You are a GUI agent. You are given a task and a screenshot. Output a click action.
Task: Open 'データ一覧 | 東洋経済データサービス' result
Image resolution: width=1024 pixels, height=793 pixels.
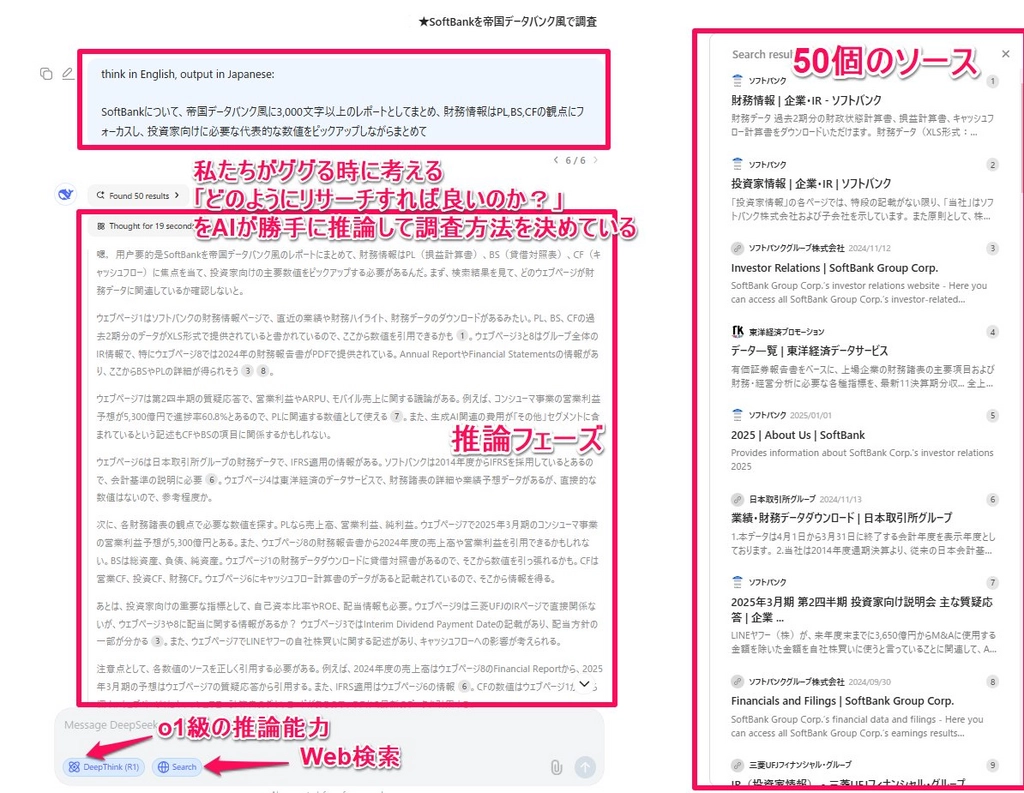point(809,351)
